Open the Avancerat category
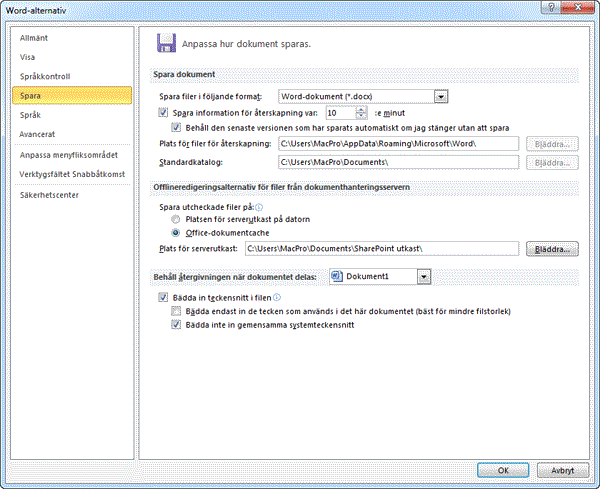 [x=38, y=134]
